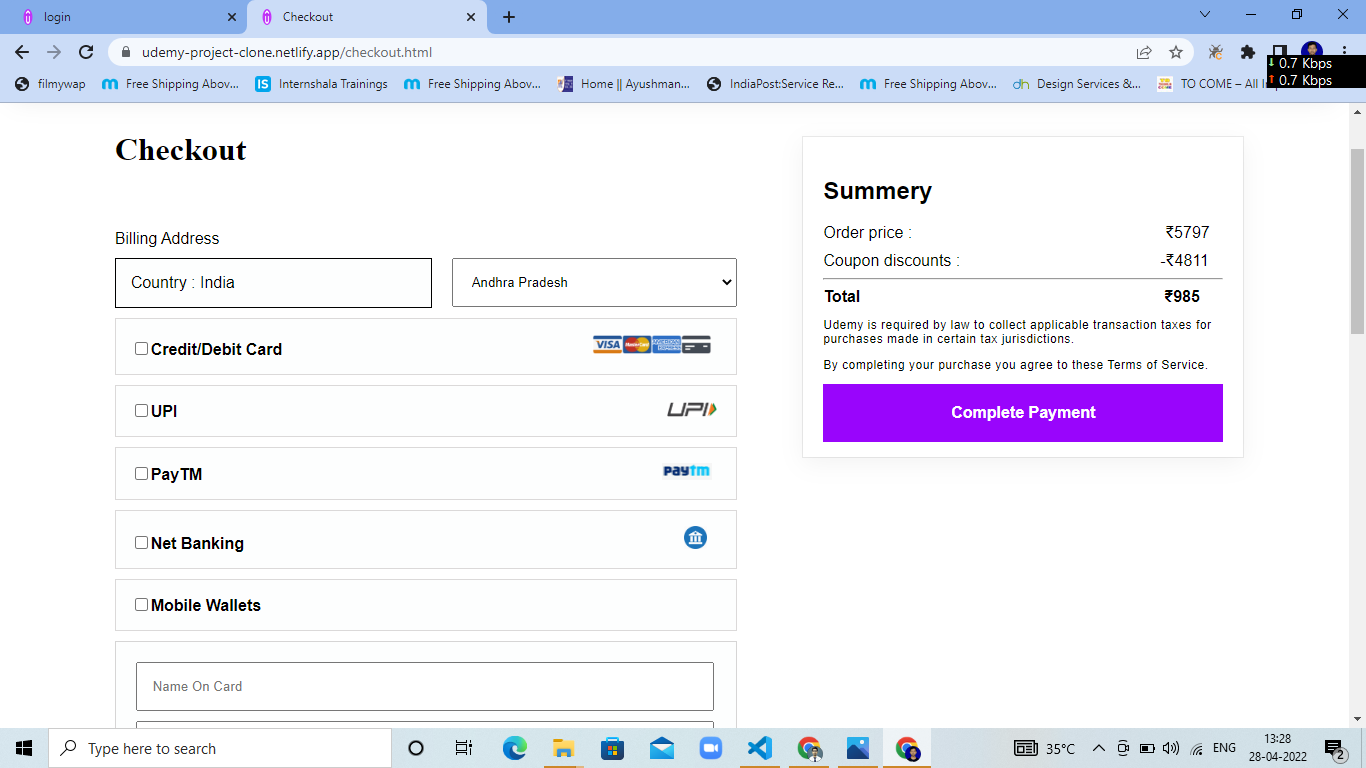This screenshot has width=1366, height=768.
Task: Click the Paytm logo icon
Action: point(688,473)
